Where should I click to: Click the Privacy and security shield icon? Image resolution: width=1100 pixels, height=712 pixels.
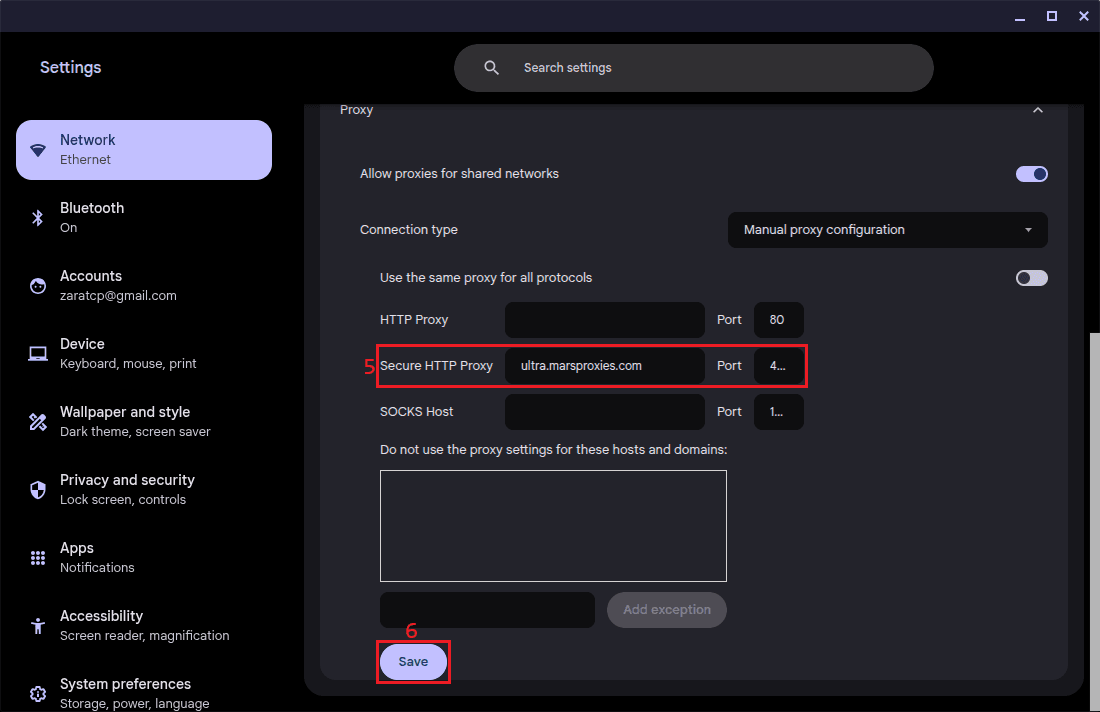tap(38, 490)
